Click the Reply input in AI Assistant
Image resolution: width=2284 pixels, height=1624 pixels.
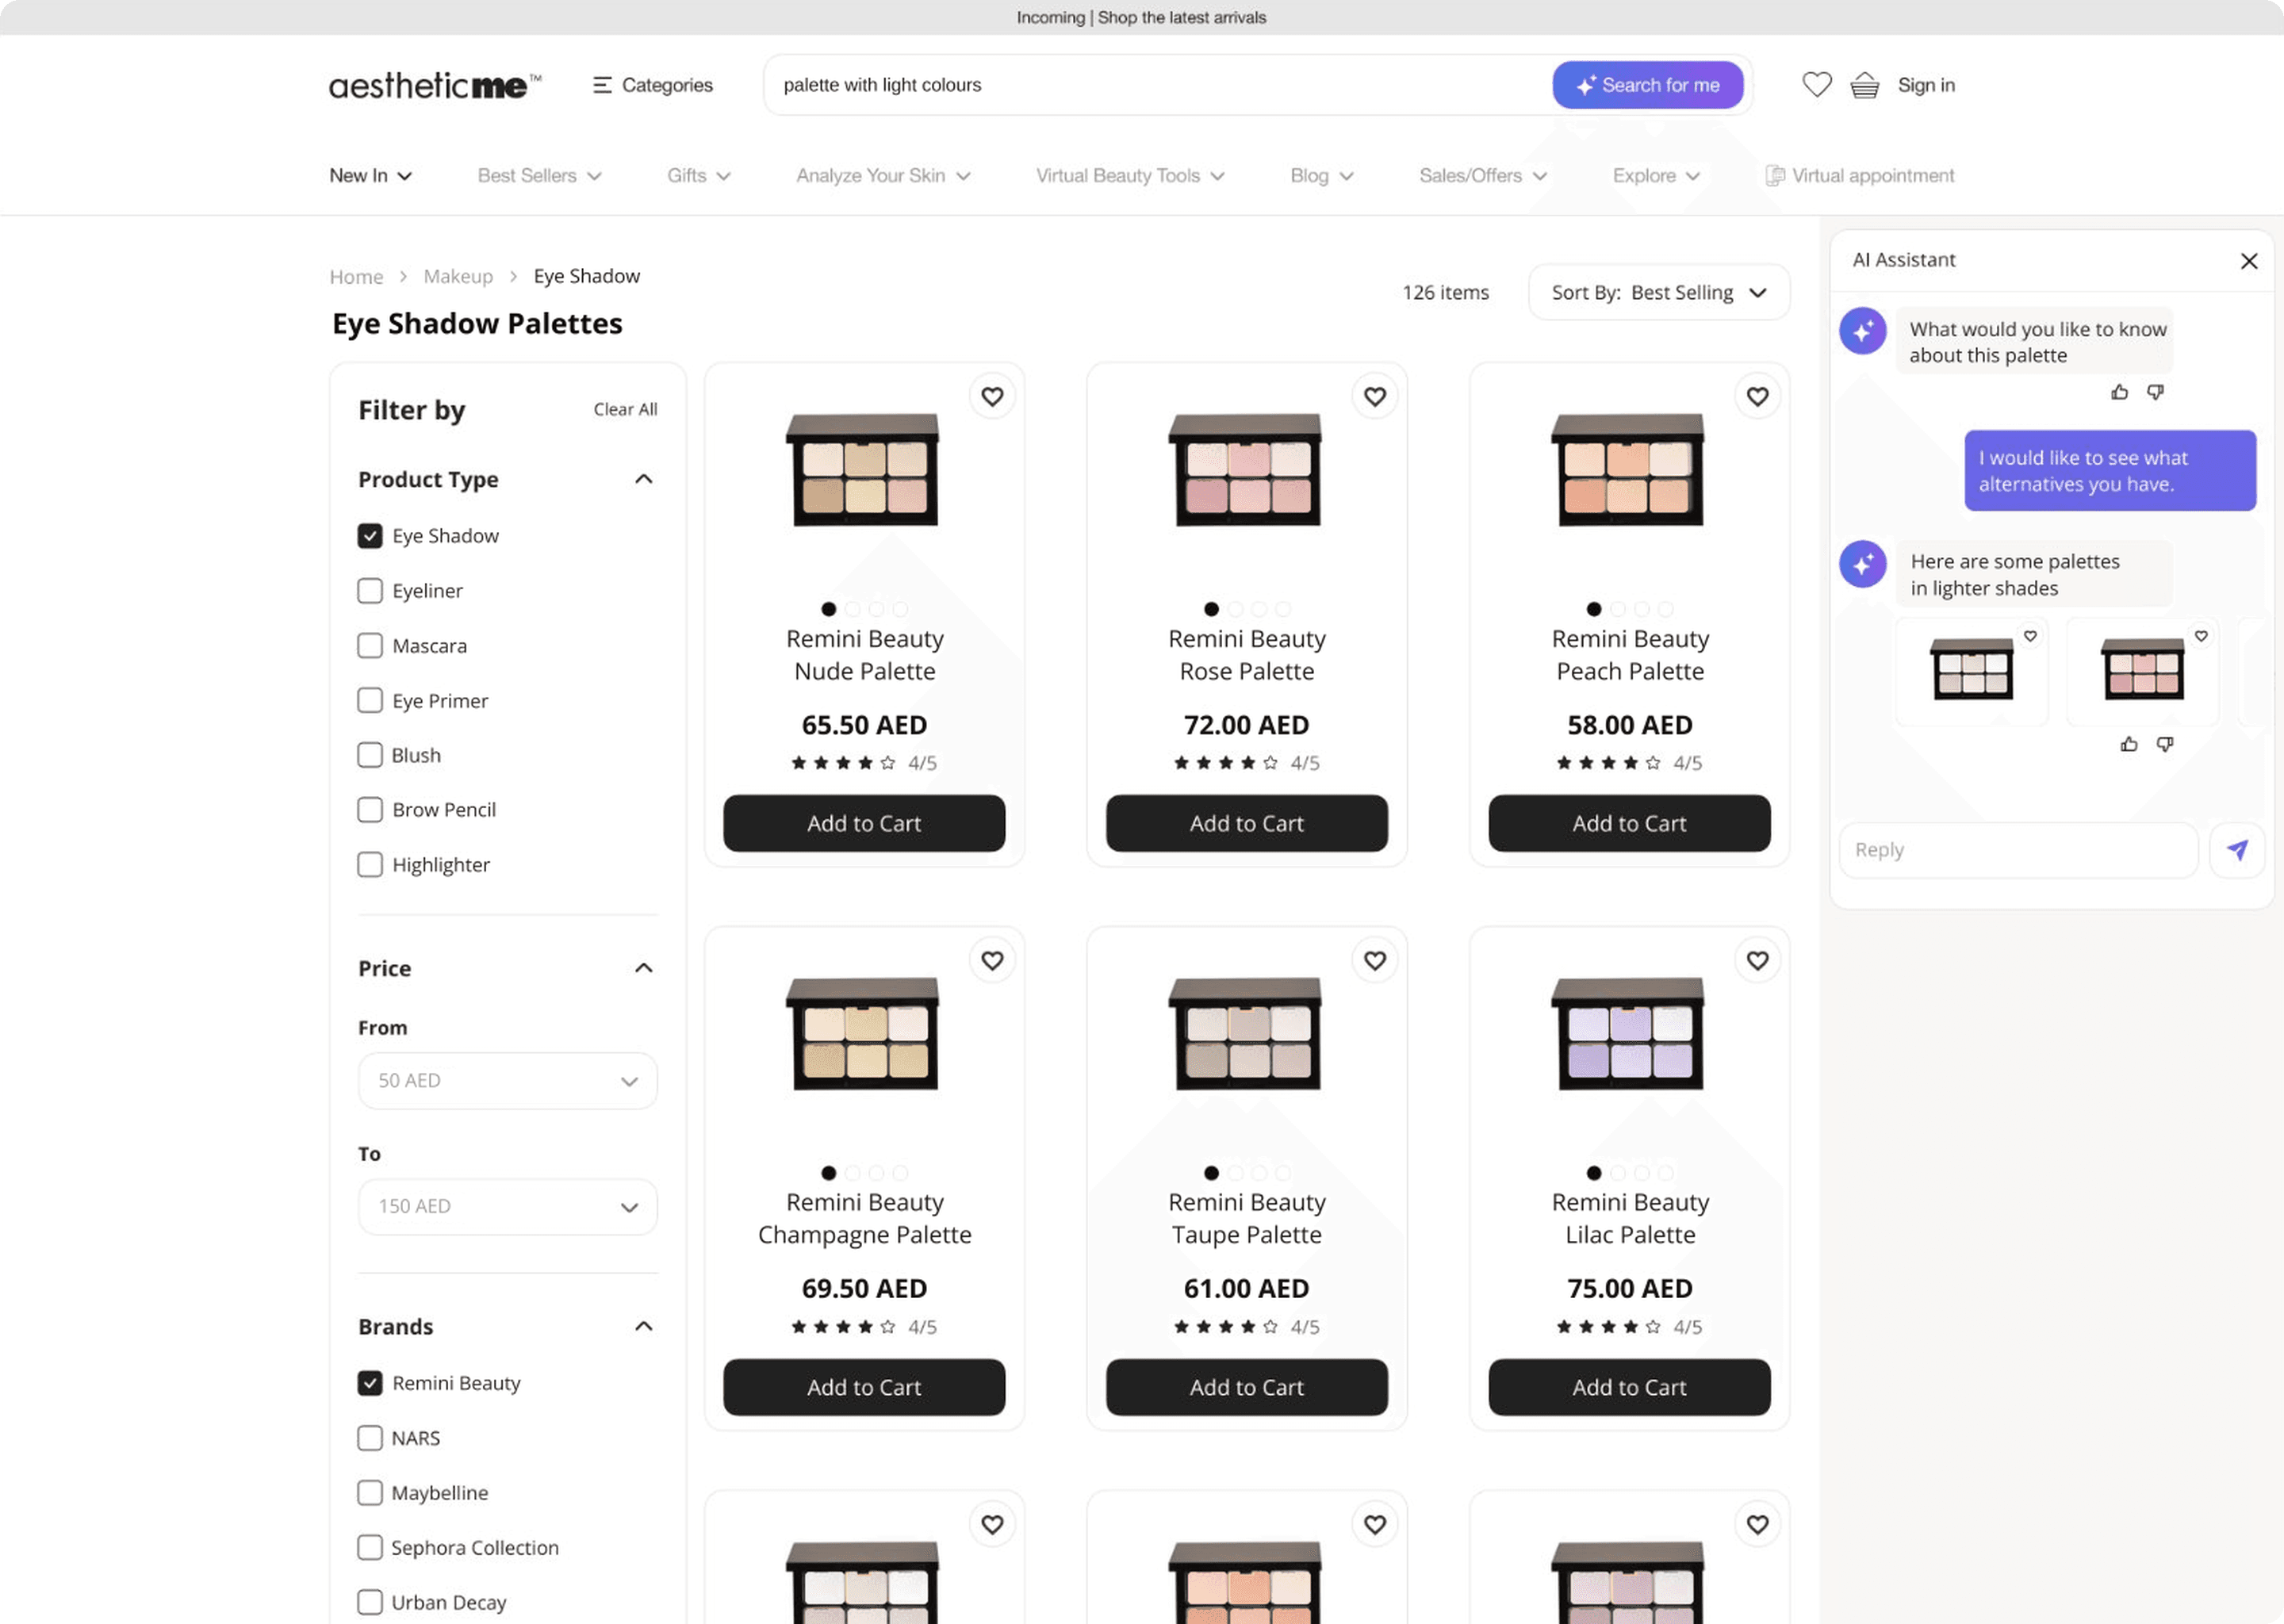[2018, 850]
